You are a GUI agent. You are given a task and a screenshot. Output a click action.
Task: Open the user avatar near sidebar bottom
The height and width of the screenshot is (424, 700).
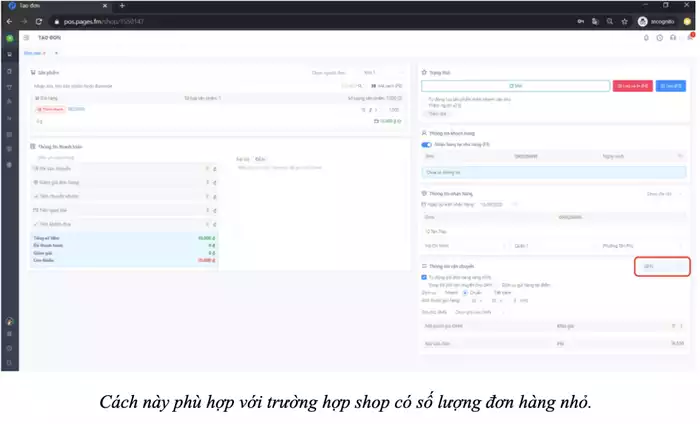tap(9, 321)
